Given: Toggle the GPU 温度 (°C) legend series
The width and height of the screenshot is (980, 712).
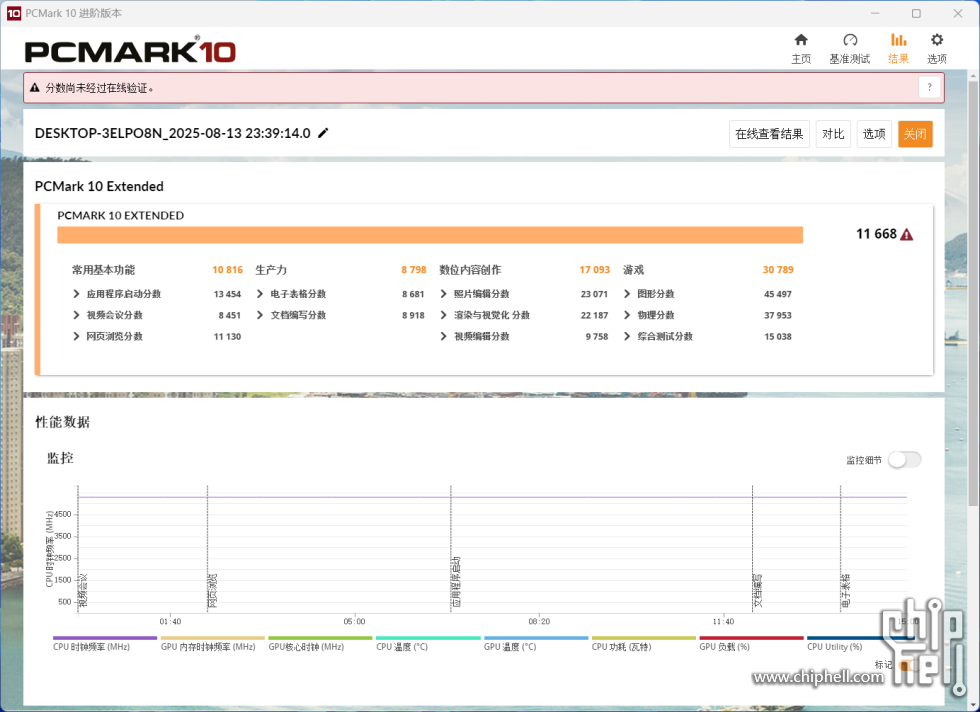Looking at the screenshot, I should pos(536,644).
